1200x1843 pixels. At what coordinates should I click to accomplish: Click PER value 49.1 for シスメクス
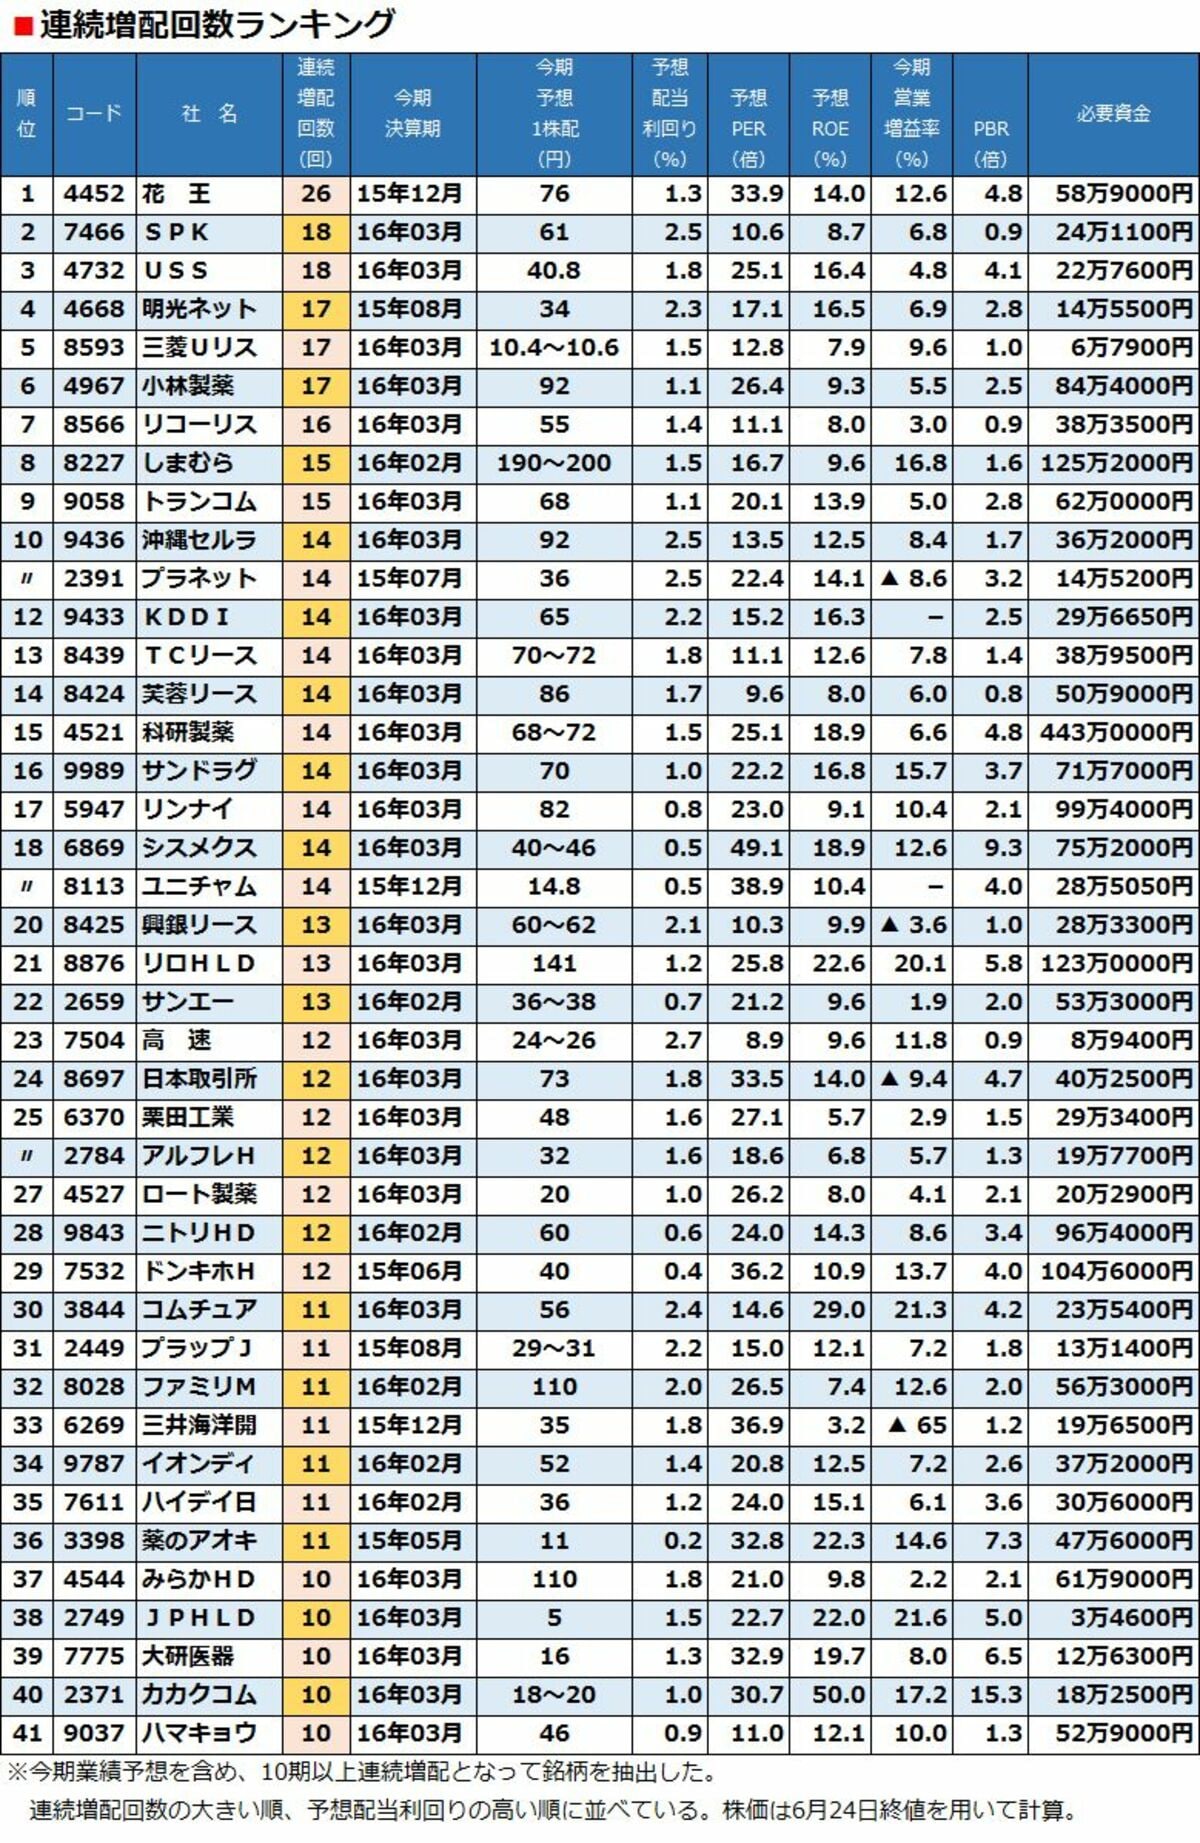pyautogui.click(x=757, y=848)
